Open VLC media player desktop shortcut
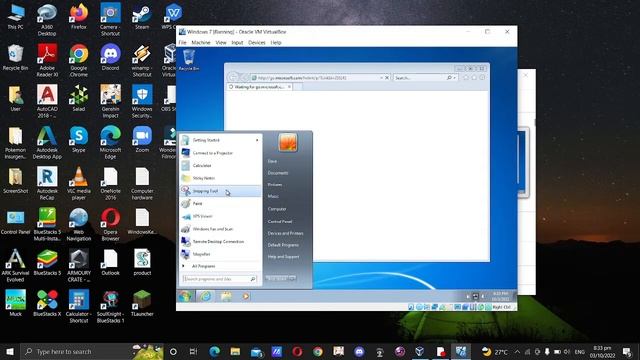This screenshot has width=640, height=360. (x=79, y=183)
